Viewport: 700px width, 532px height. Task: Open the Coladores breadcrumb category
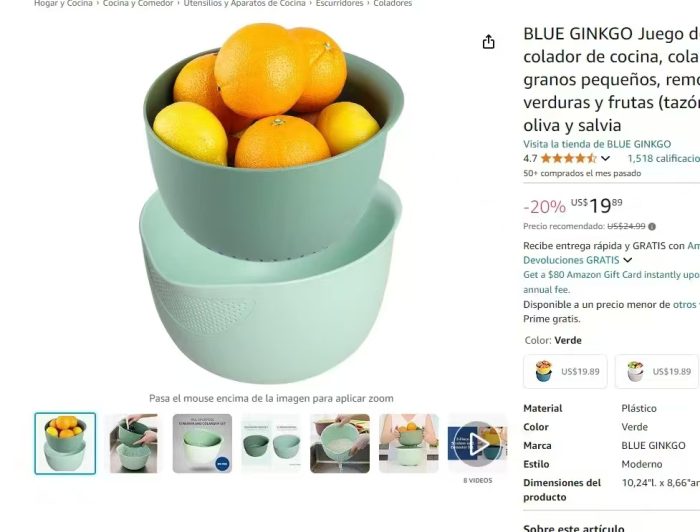392,4
